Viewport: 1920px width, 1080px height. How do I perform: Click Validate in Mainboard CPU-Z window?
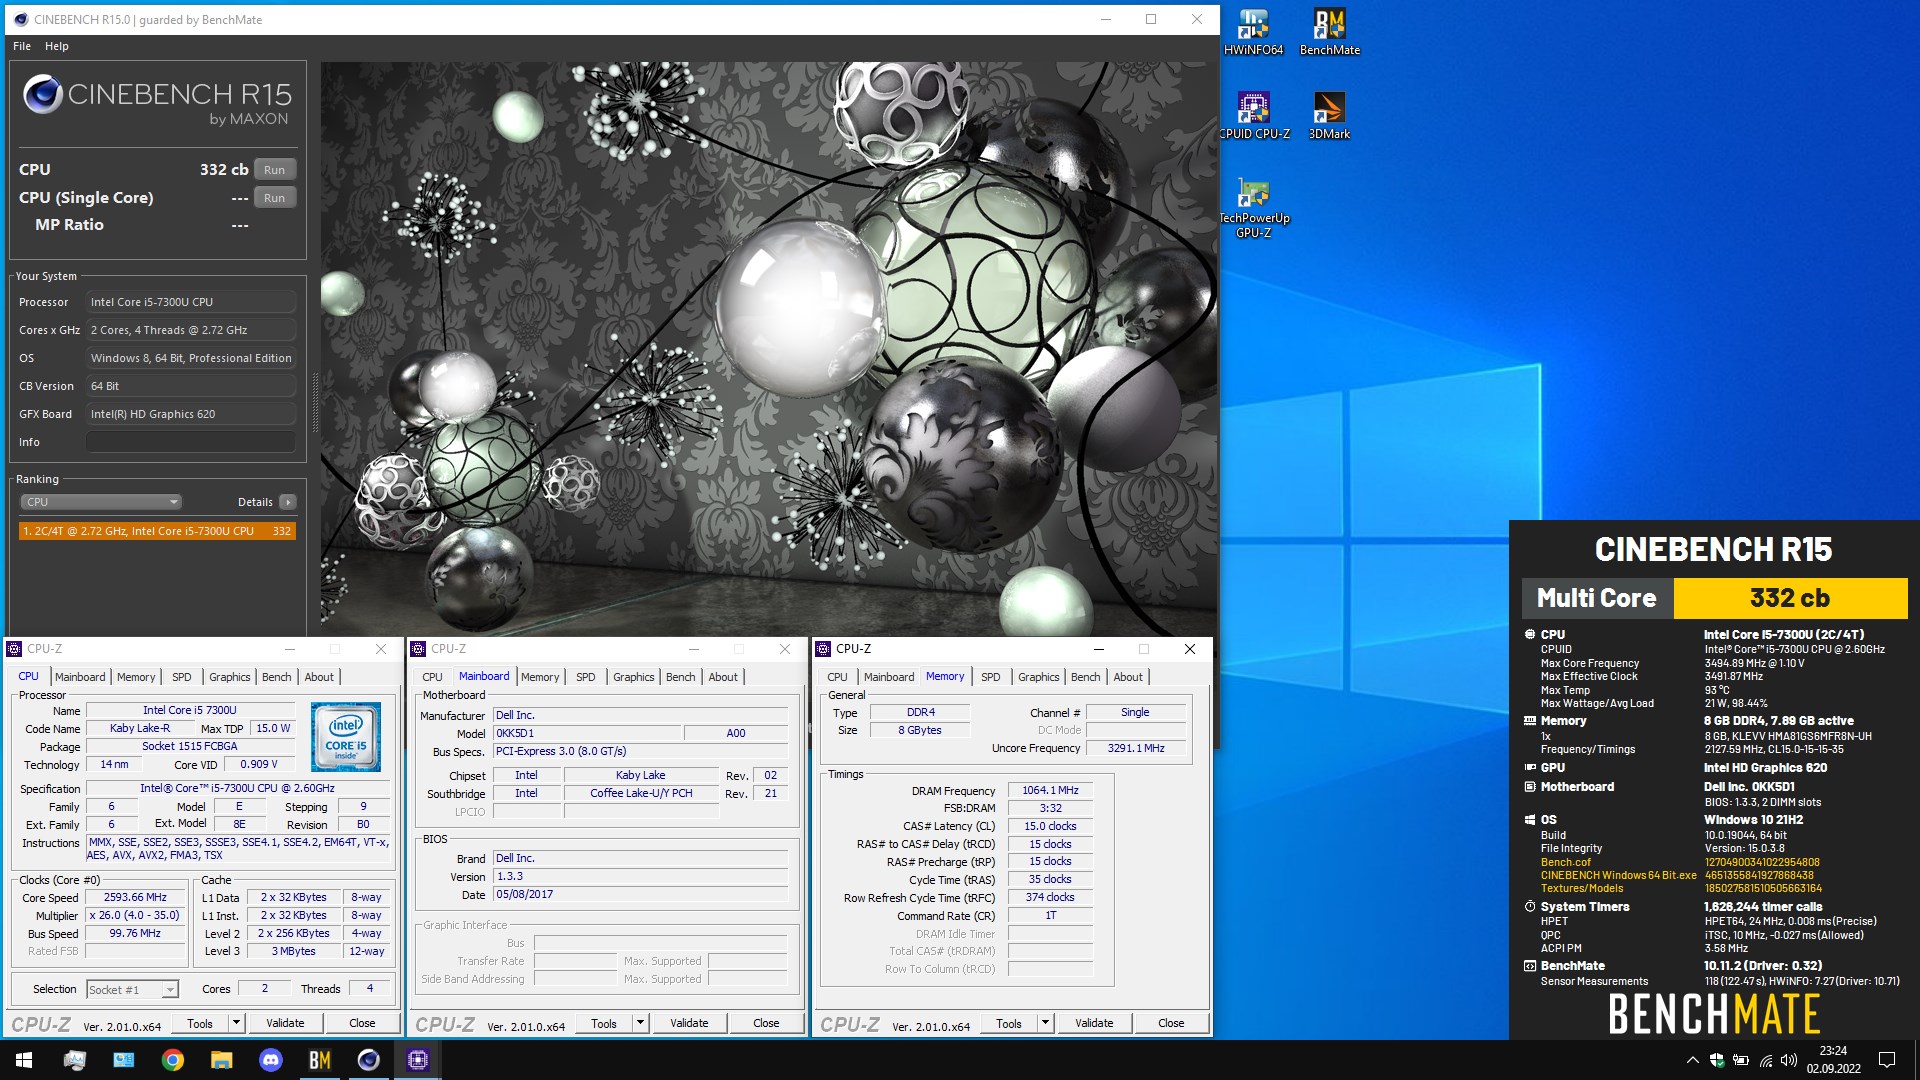(x=689, y=1023)
